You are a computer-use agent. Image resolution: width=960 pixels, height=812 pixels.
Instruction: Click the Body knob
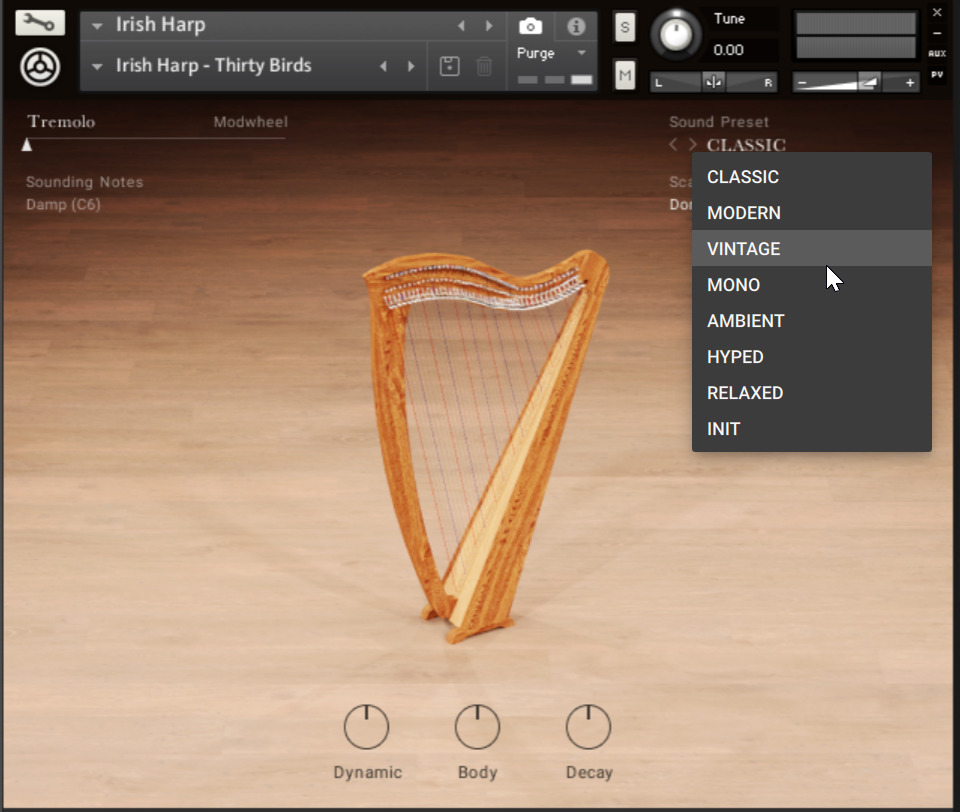click(477, 727)
